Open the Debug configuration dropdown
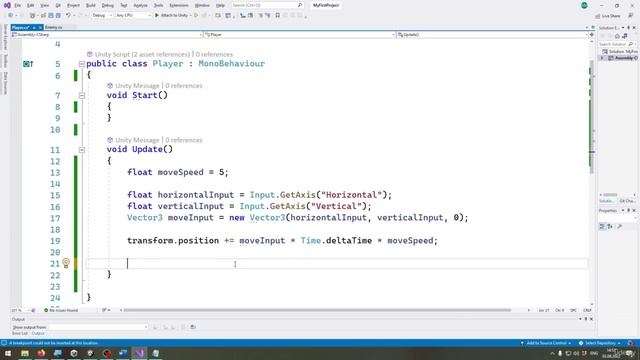 click(102, 16)
